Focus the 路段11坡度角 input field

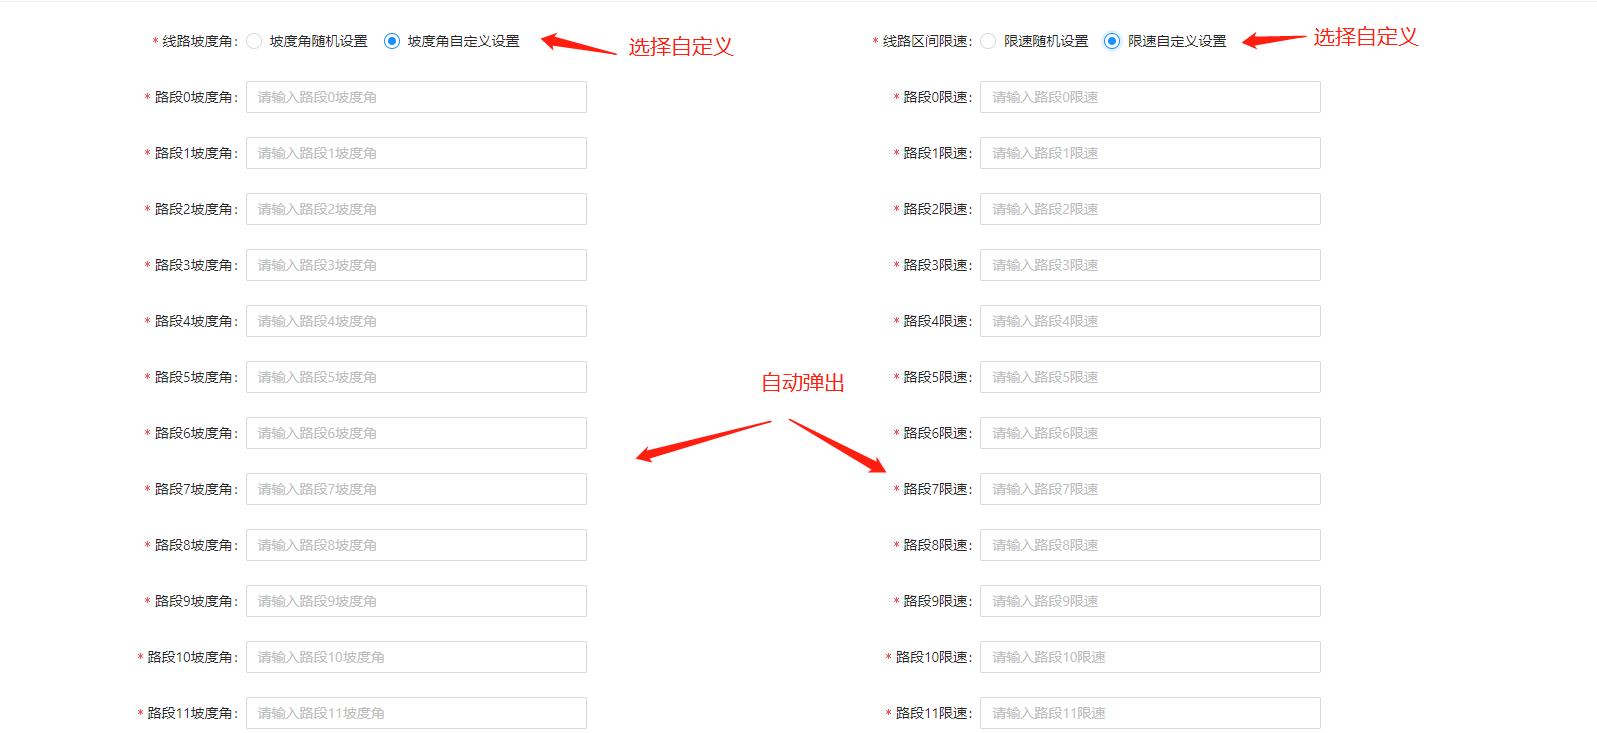tap(416, 713)
